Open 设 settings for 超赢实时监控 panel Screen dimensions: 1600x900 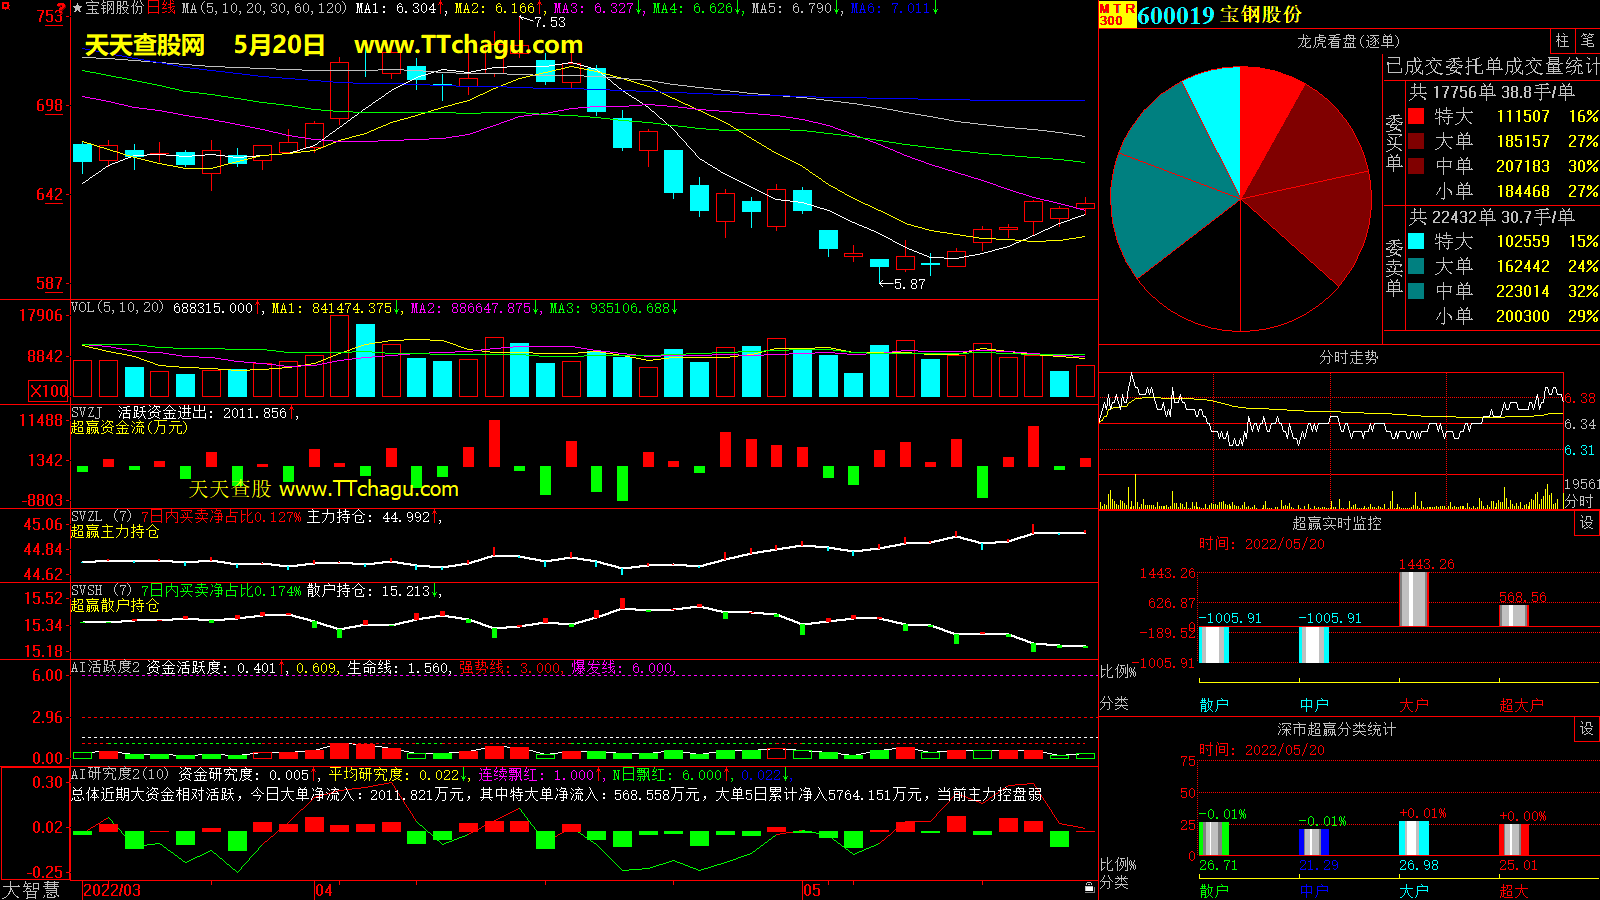pos(1586,523)
